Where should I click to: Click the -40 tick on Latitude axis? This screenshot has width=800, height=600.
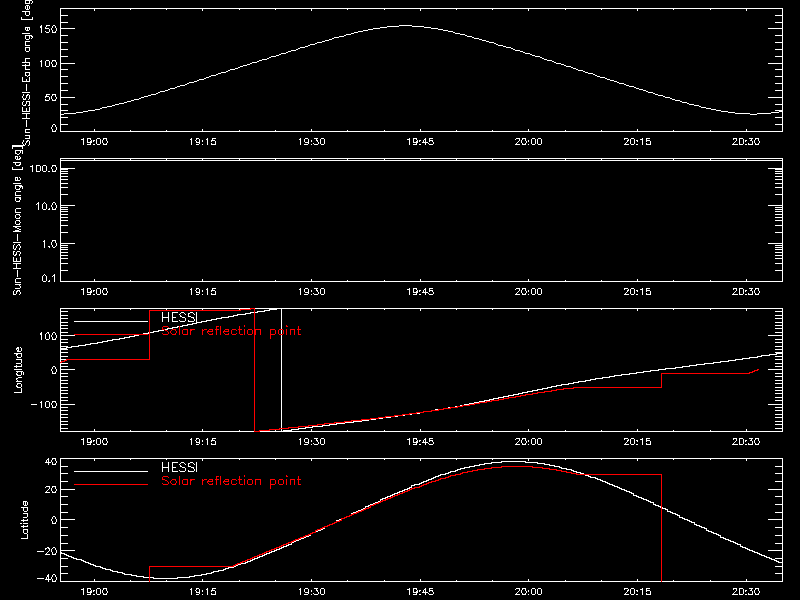tap(47, 578)
